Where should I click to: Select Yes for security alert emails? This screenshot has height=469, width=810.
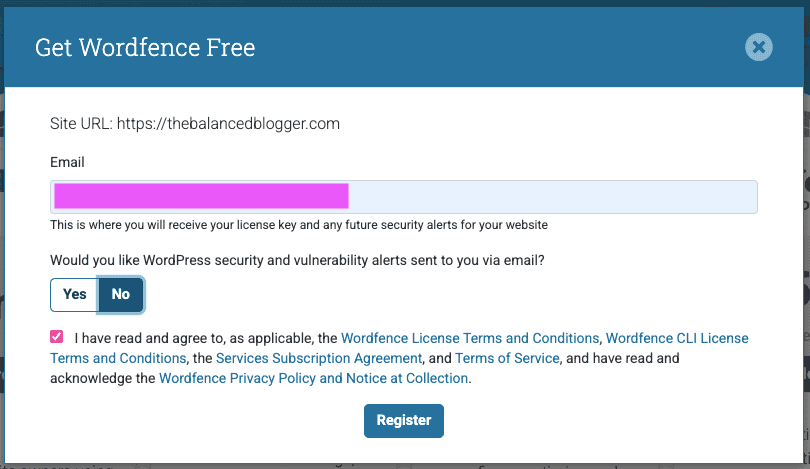[75, 294]
